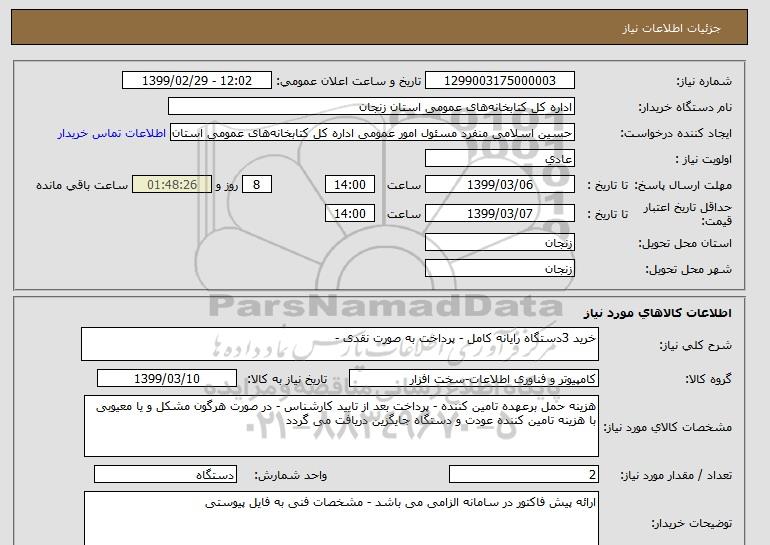Click the priority field showing عادی
Viewport: 770px width, 545px height.
(x=499, y=159)
